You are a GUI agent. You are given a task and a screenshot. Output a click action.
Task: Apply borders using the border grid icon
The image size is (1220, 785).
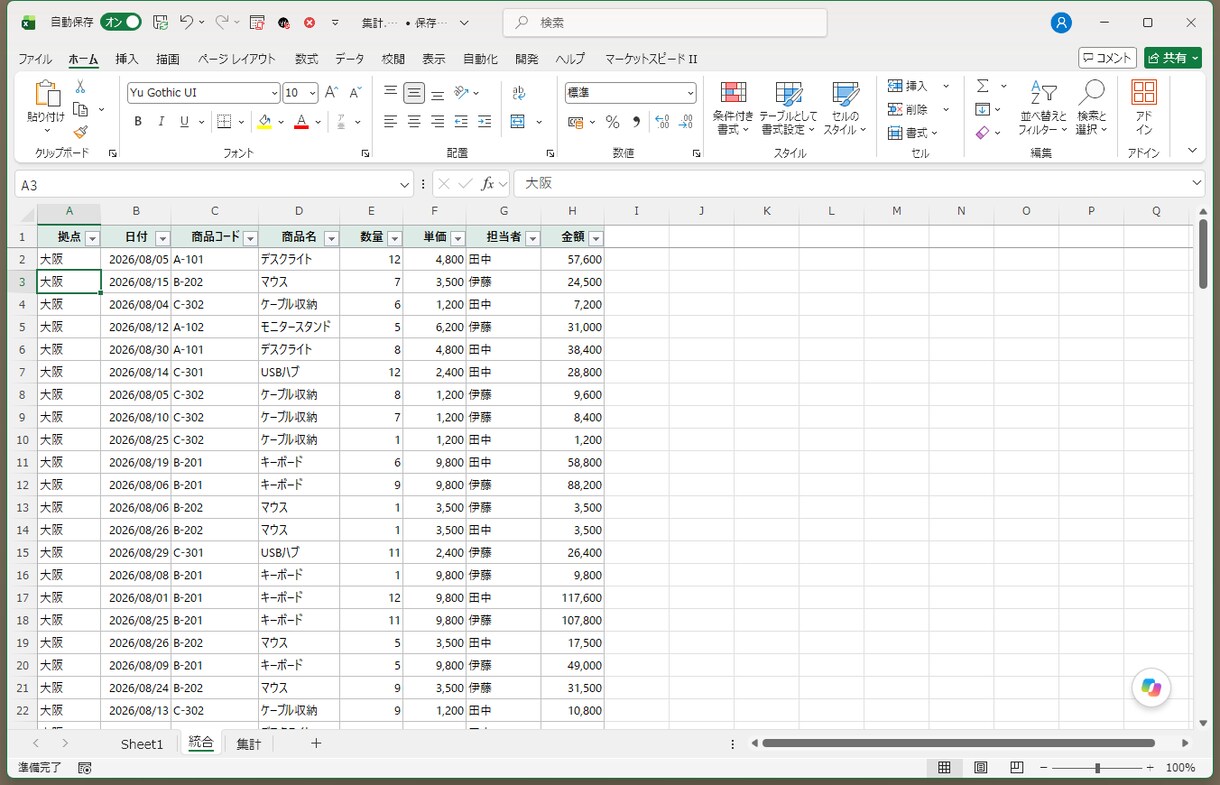224,122
